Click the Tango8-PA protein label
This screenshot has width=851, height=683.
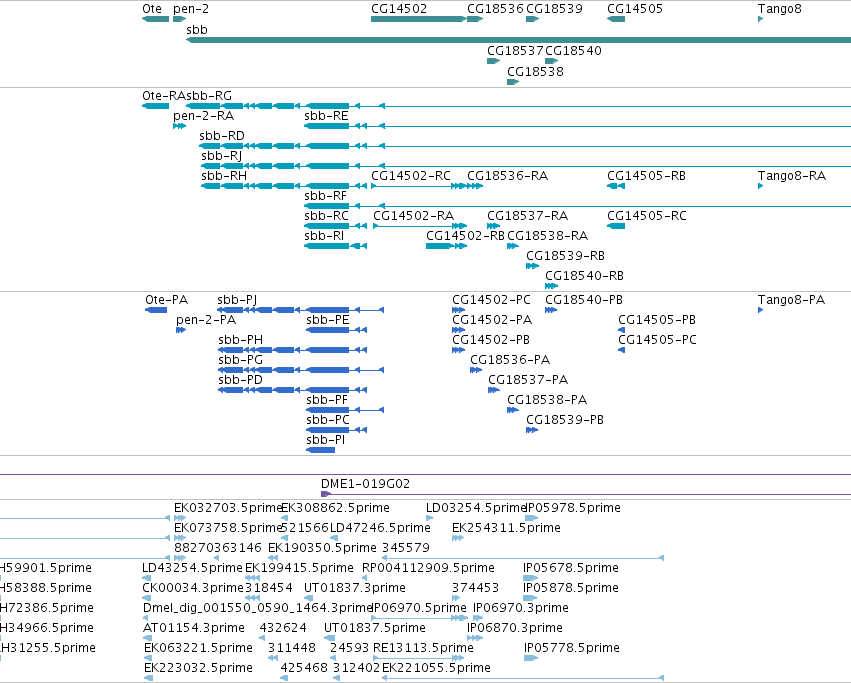791,300
